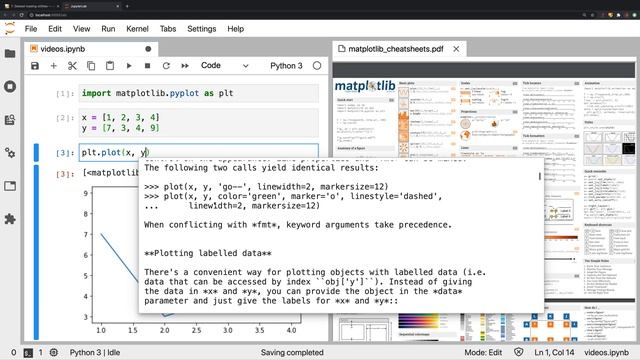
Task: Click the browser reload button
Action: (21, 15)
